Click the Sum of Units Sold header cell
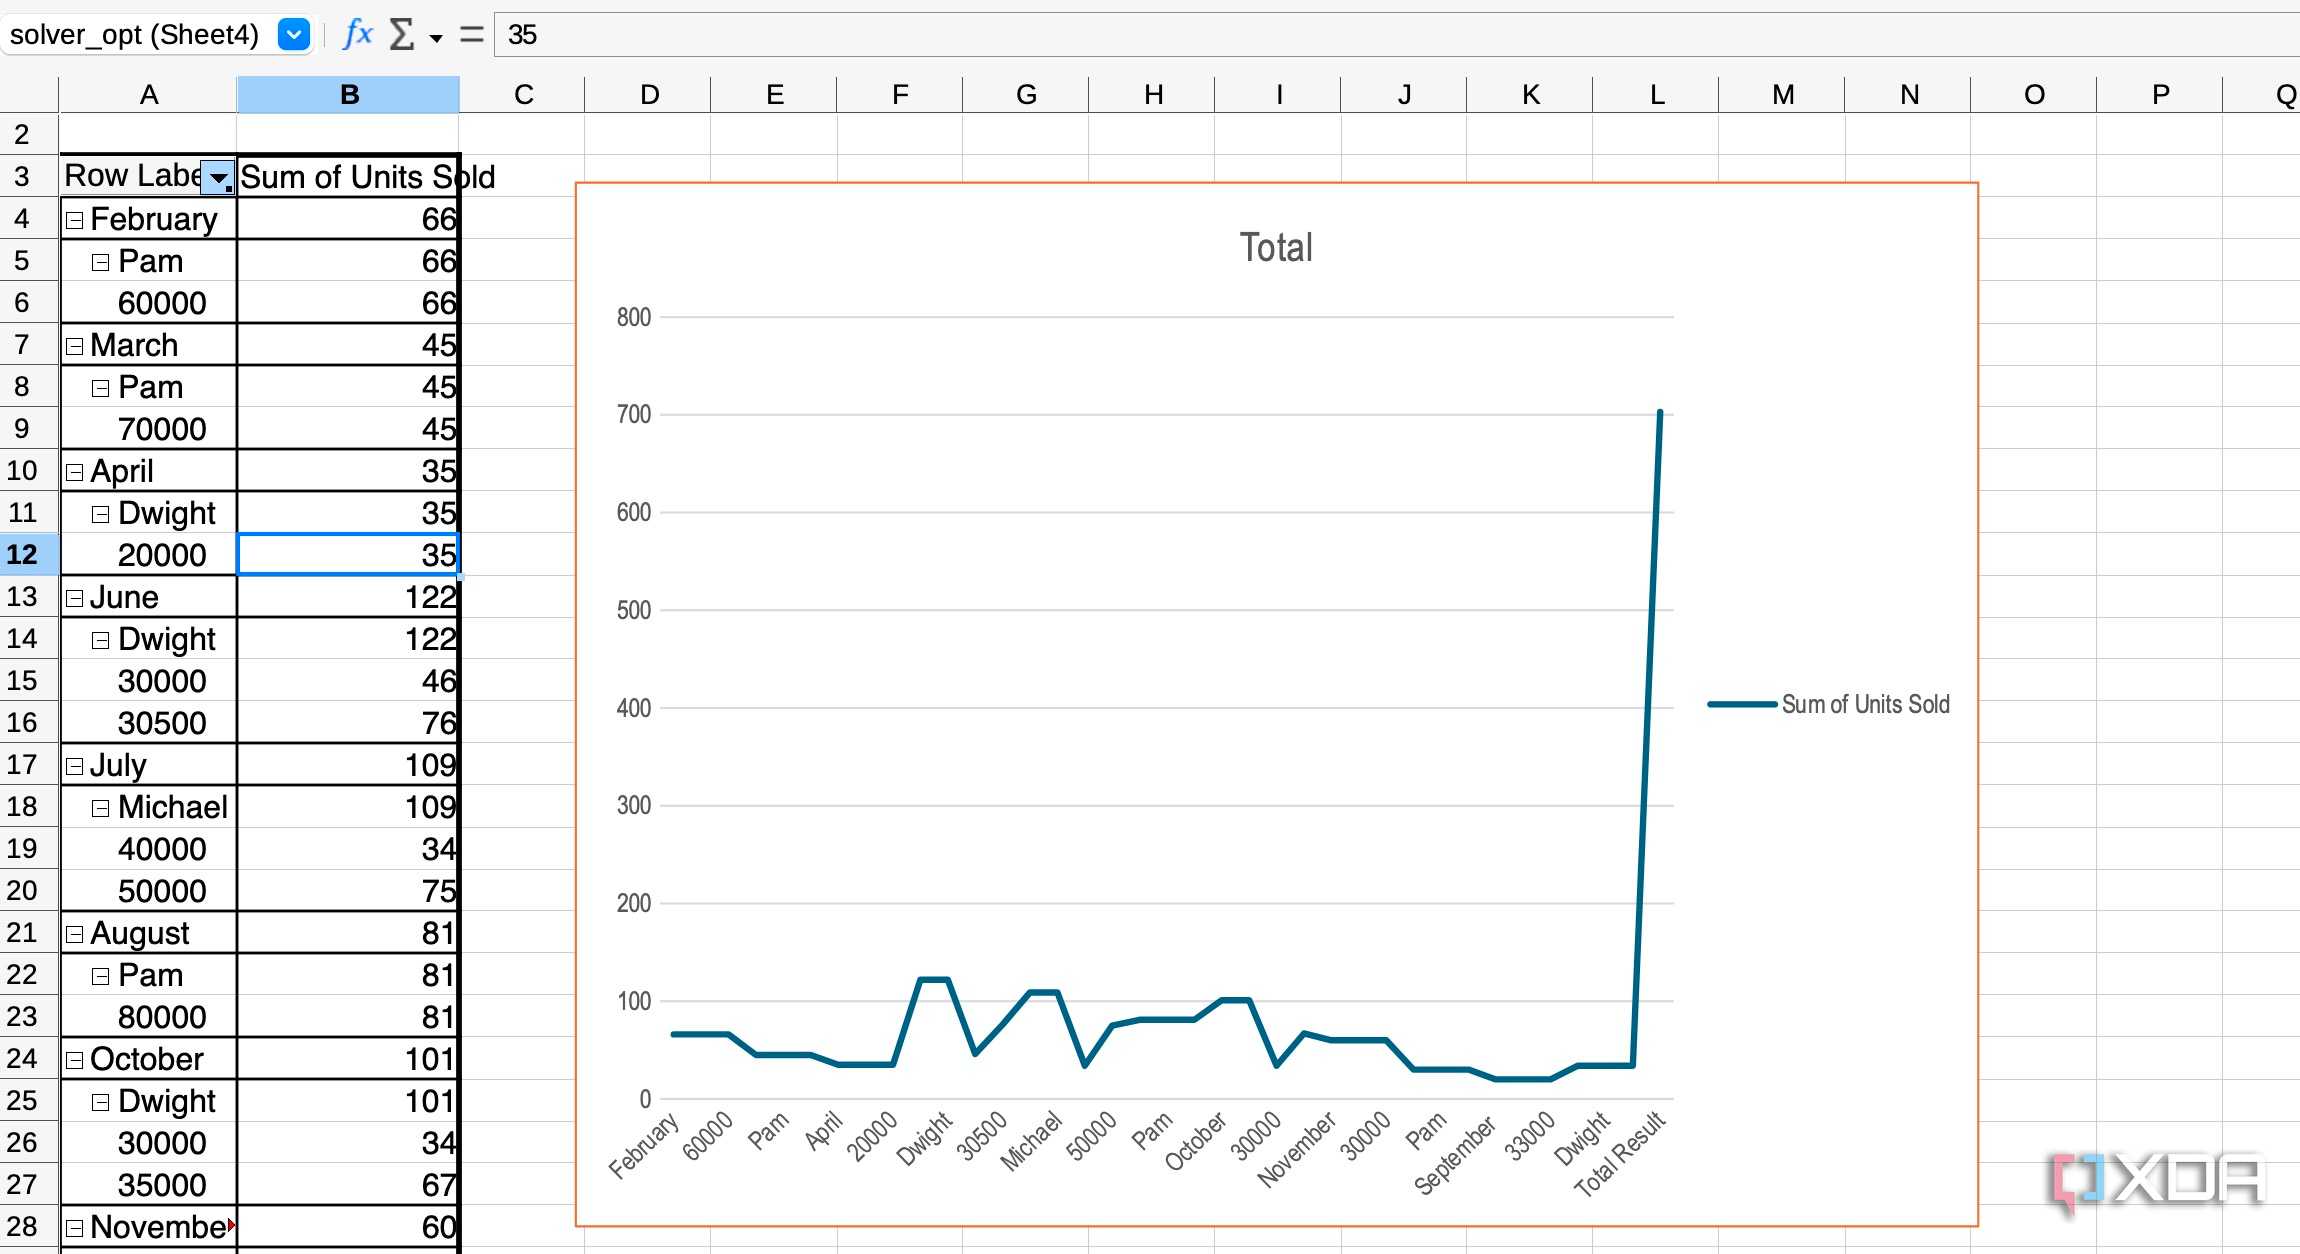 [x=348, y=177]
